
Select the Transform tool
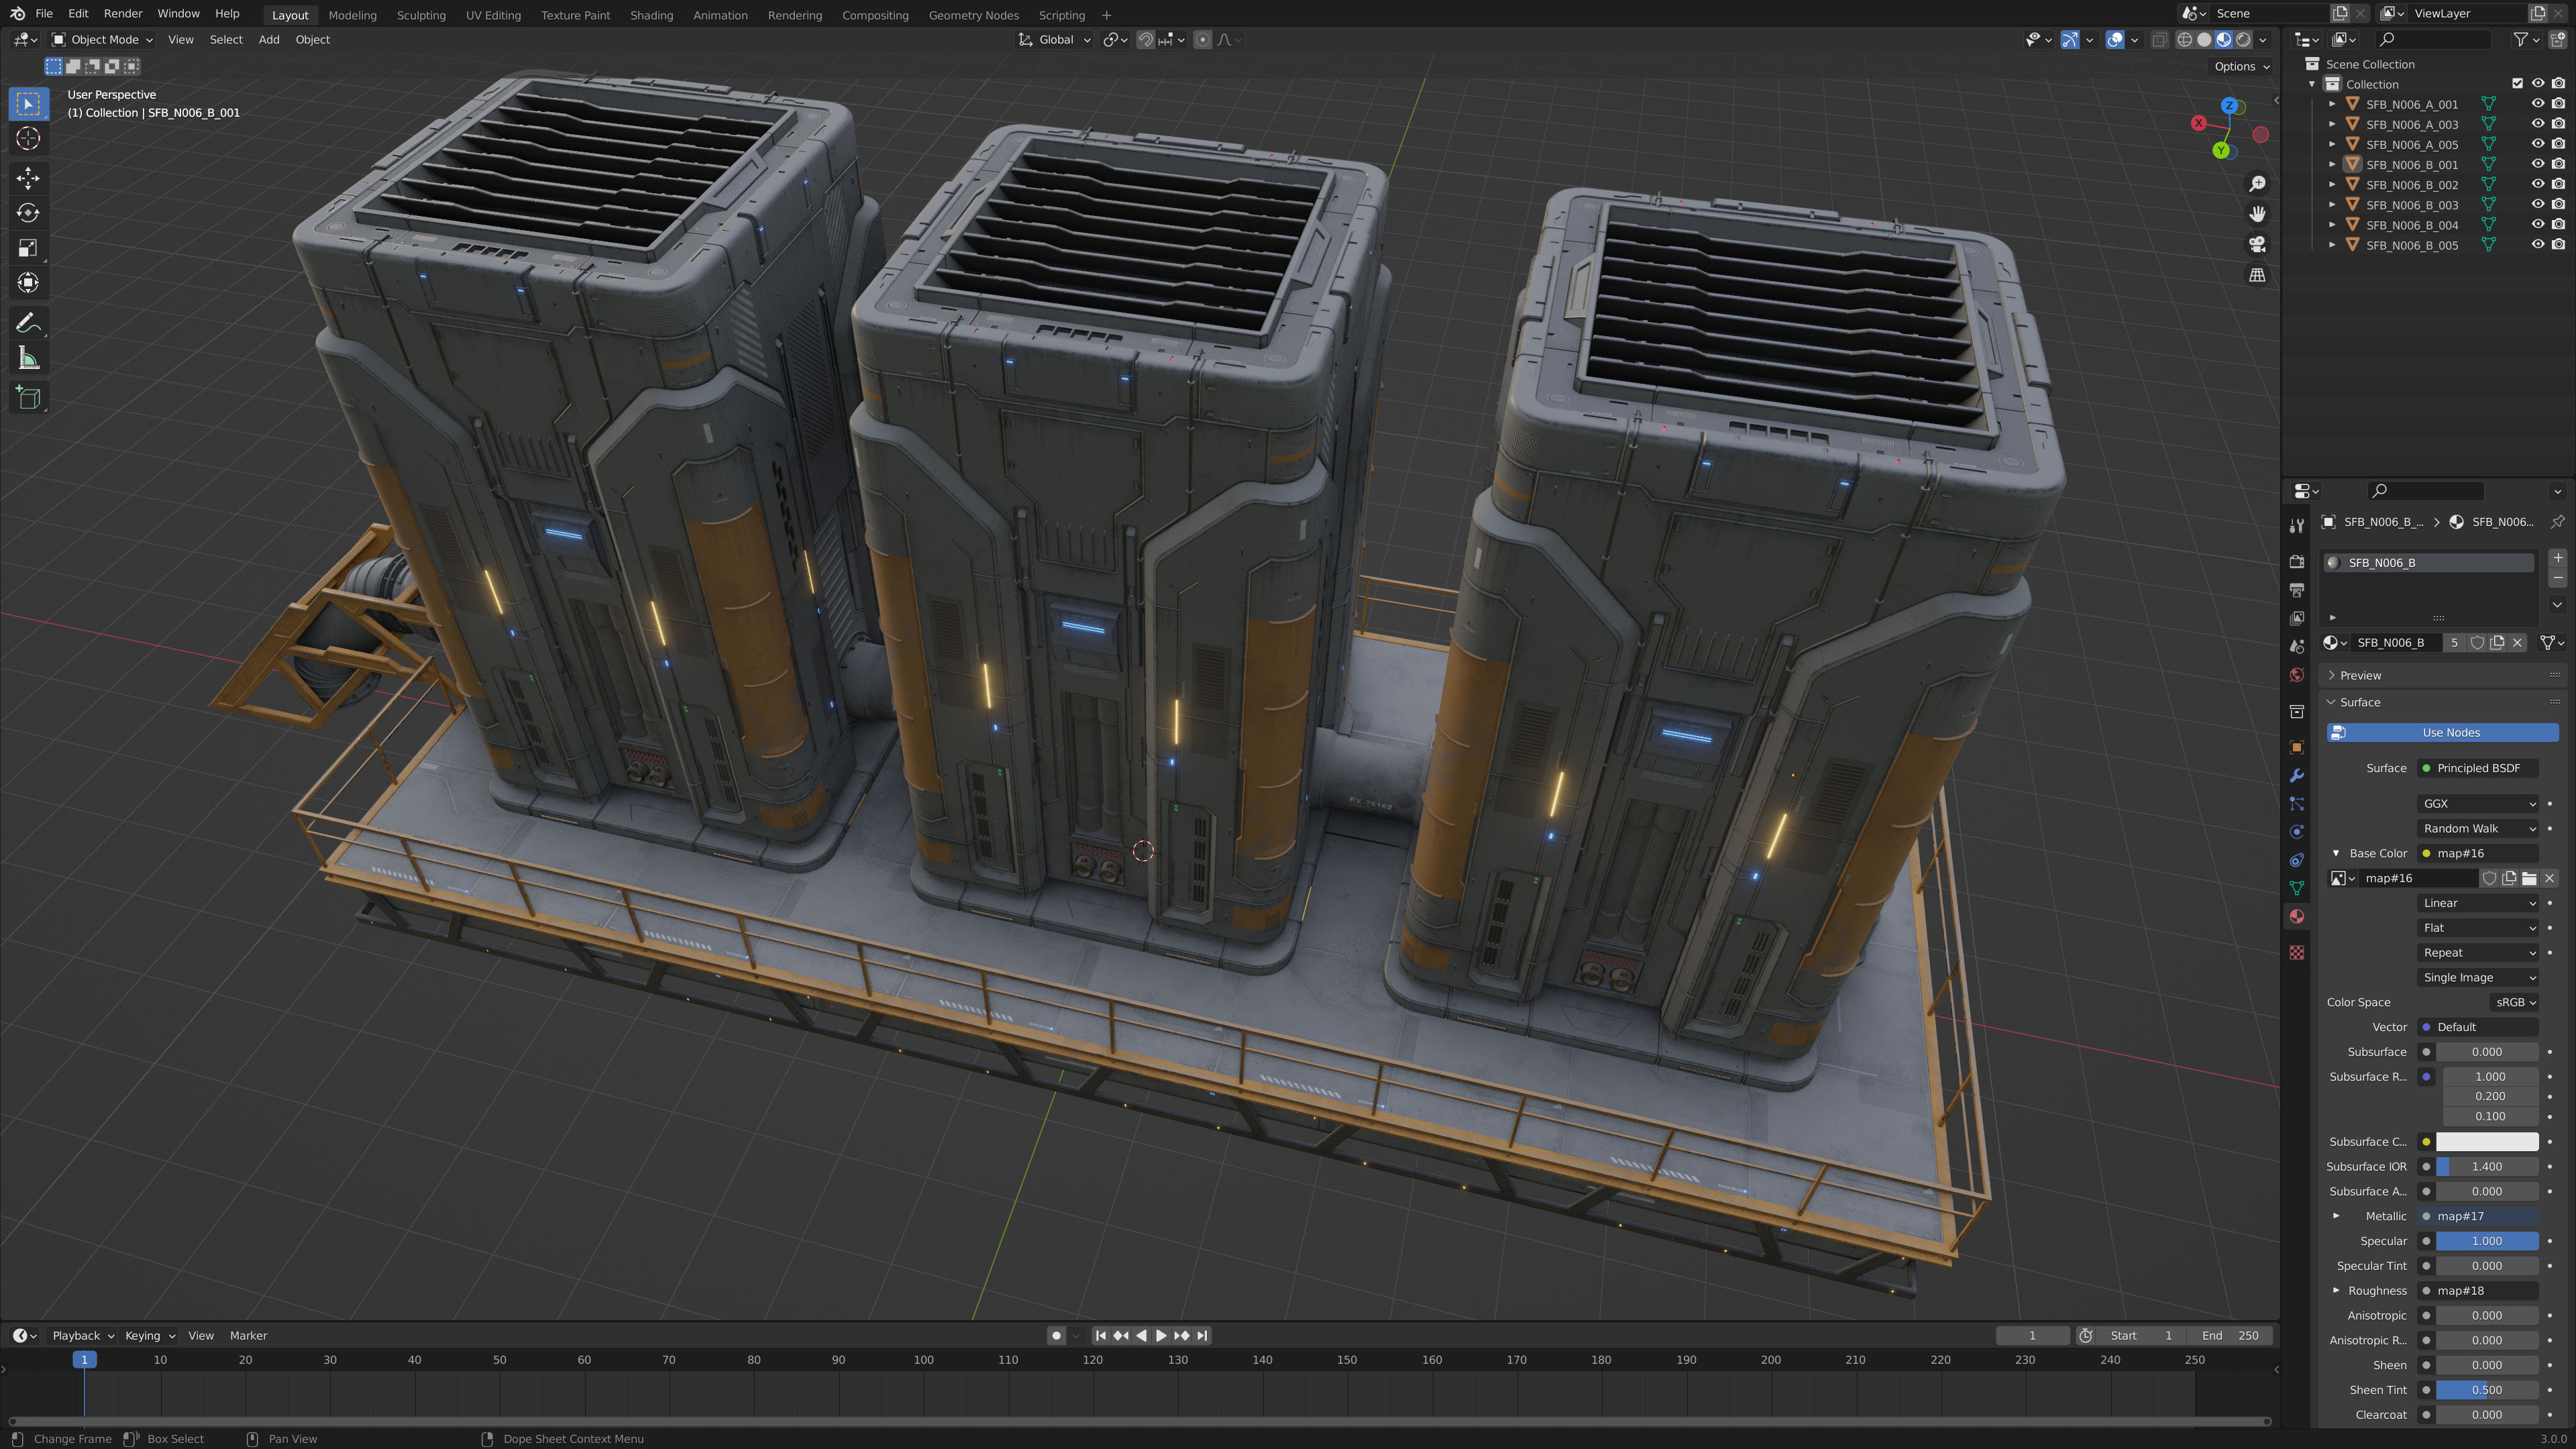[x=28, y=283]
